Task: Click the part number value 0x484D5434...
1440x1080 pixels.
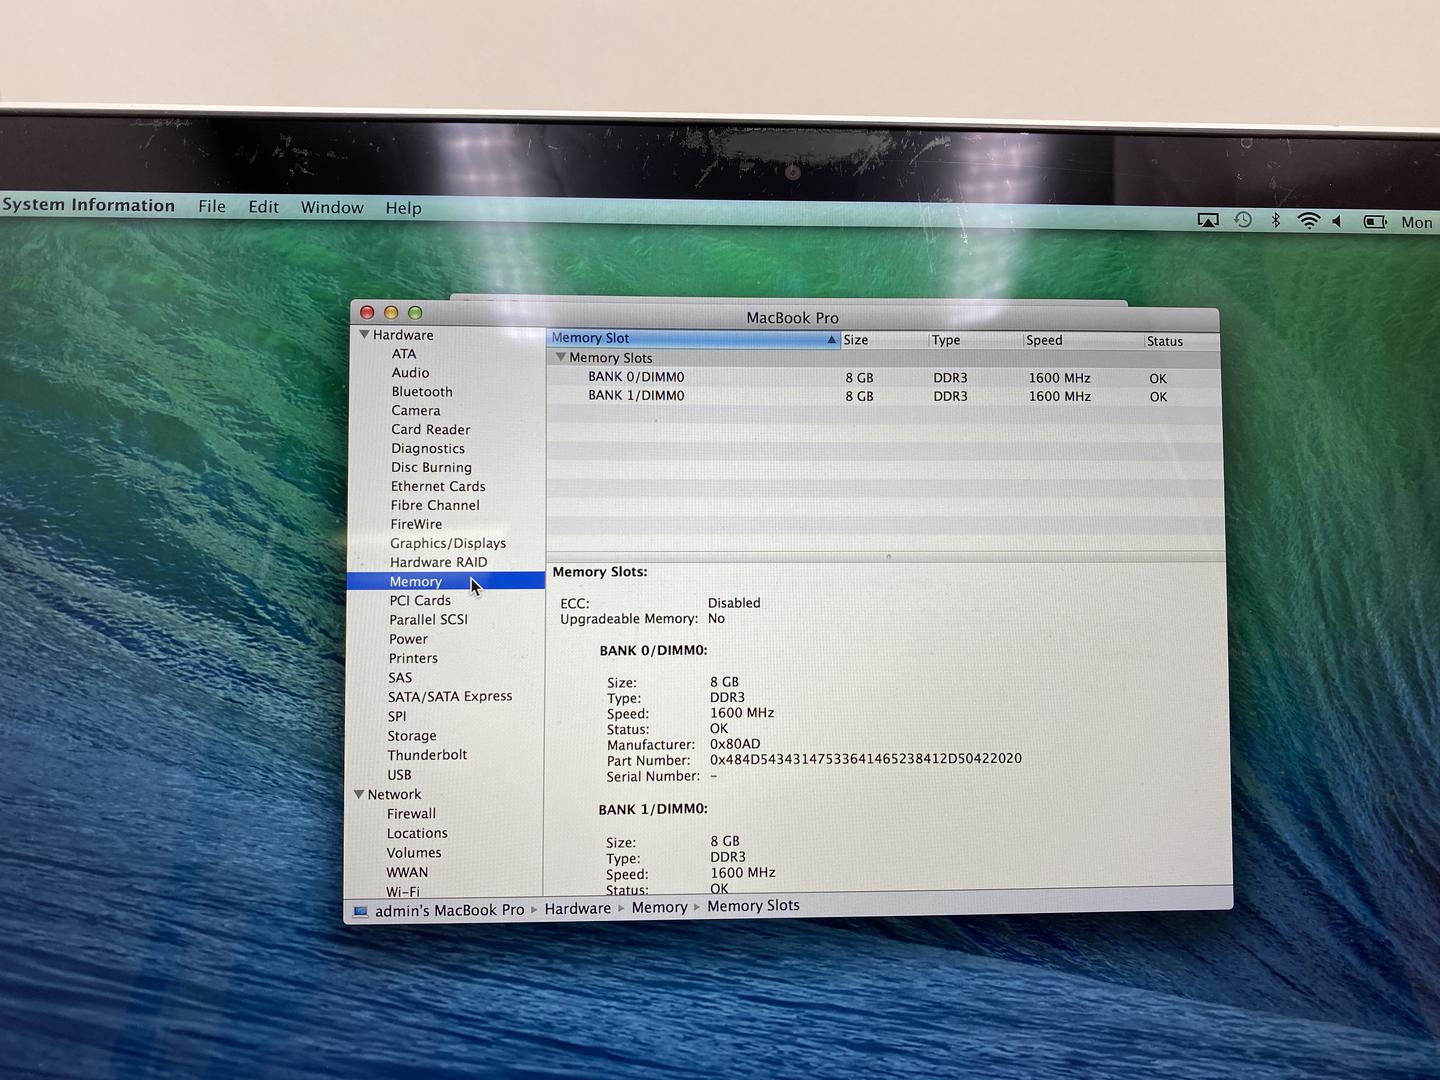Action: [x=866, y=759]
